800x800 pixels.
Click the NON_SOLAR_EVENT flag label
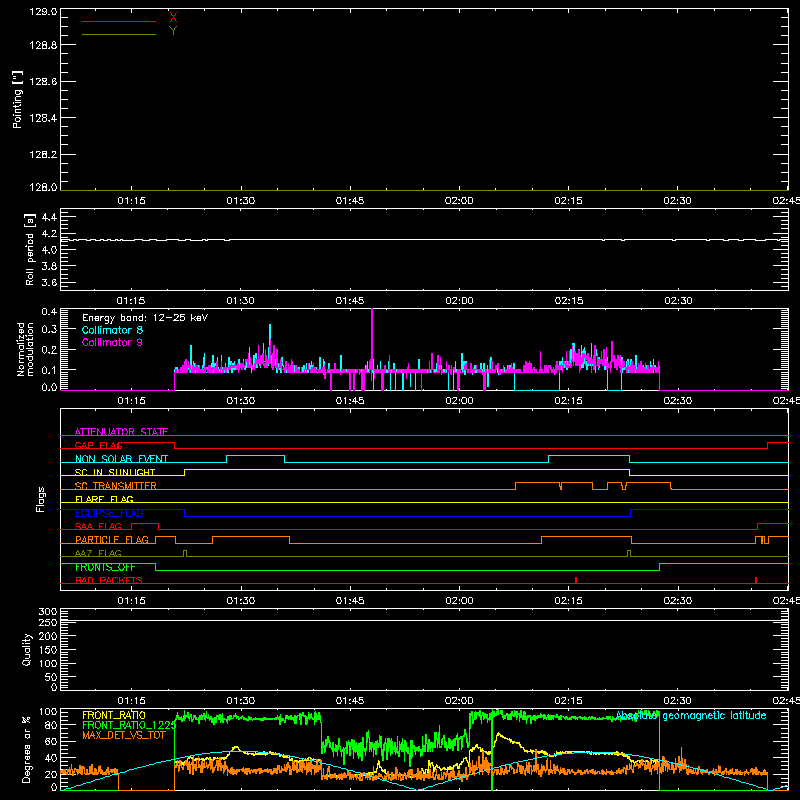(121, 459)
